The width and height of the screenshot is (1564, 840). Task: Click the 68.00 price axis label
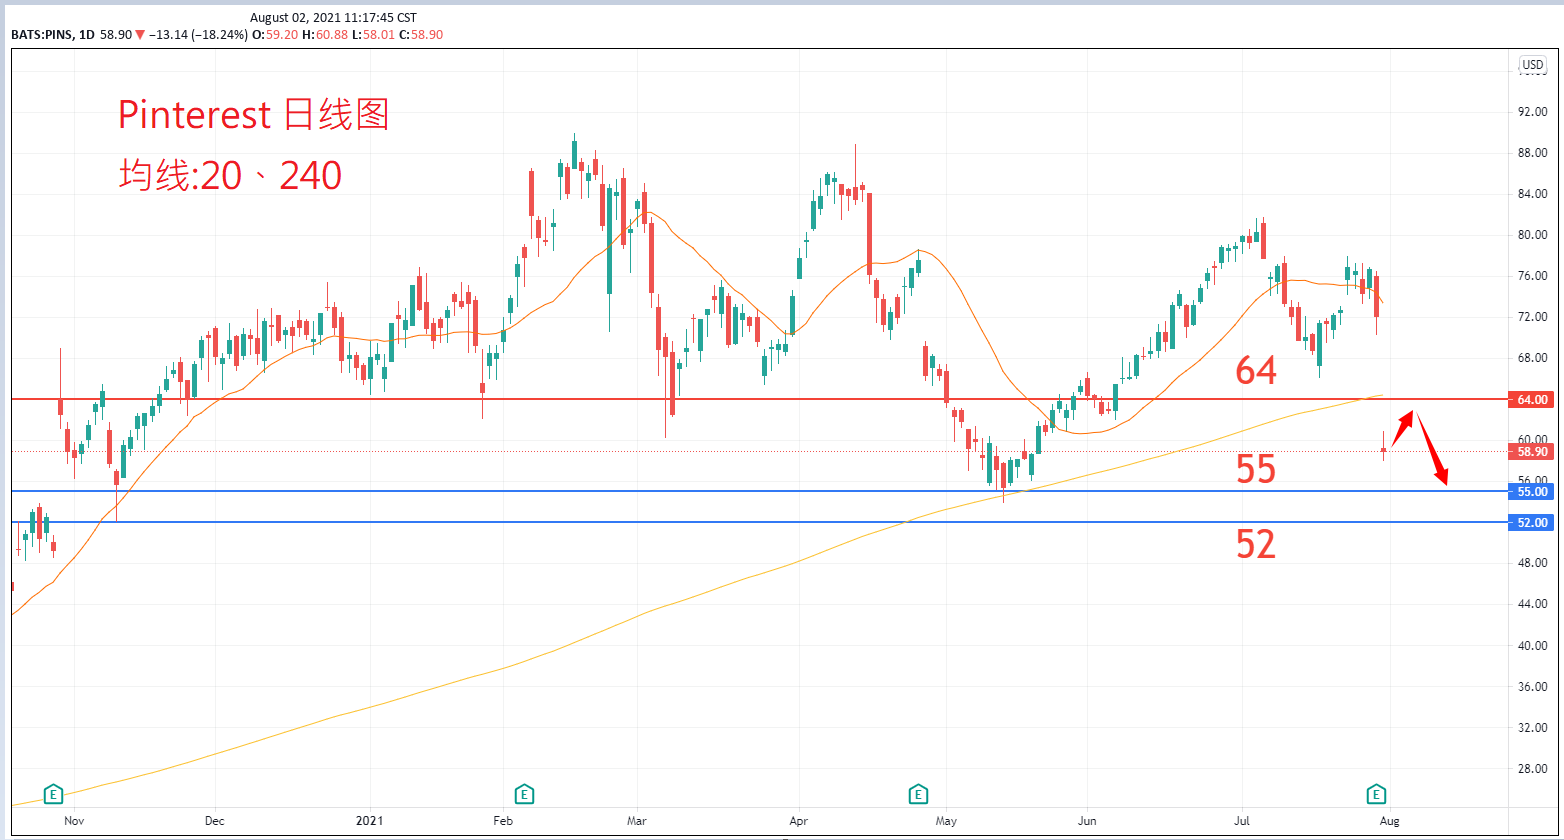[x=1533, y=358]
